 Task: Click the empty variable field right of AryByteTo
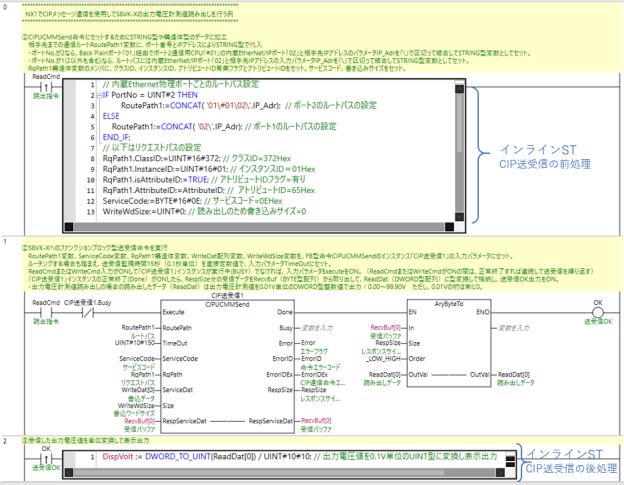click(514, 328)
